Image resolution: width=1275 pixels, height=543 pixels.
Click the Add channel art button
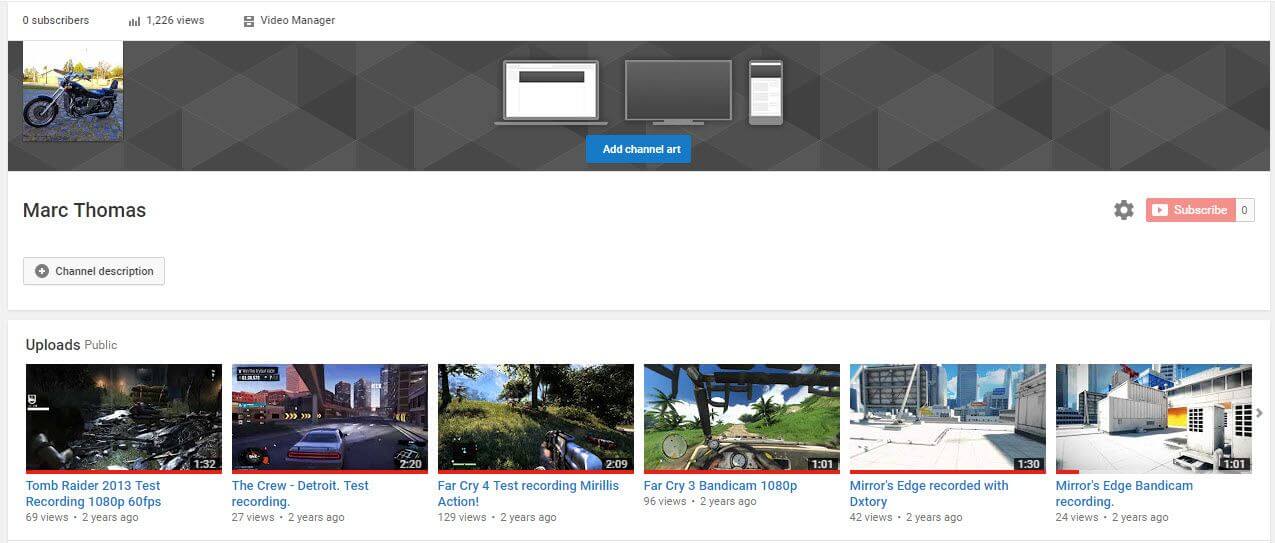[x=638, y=149]
